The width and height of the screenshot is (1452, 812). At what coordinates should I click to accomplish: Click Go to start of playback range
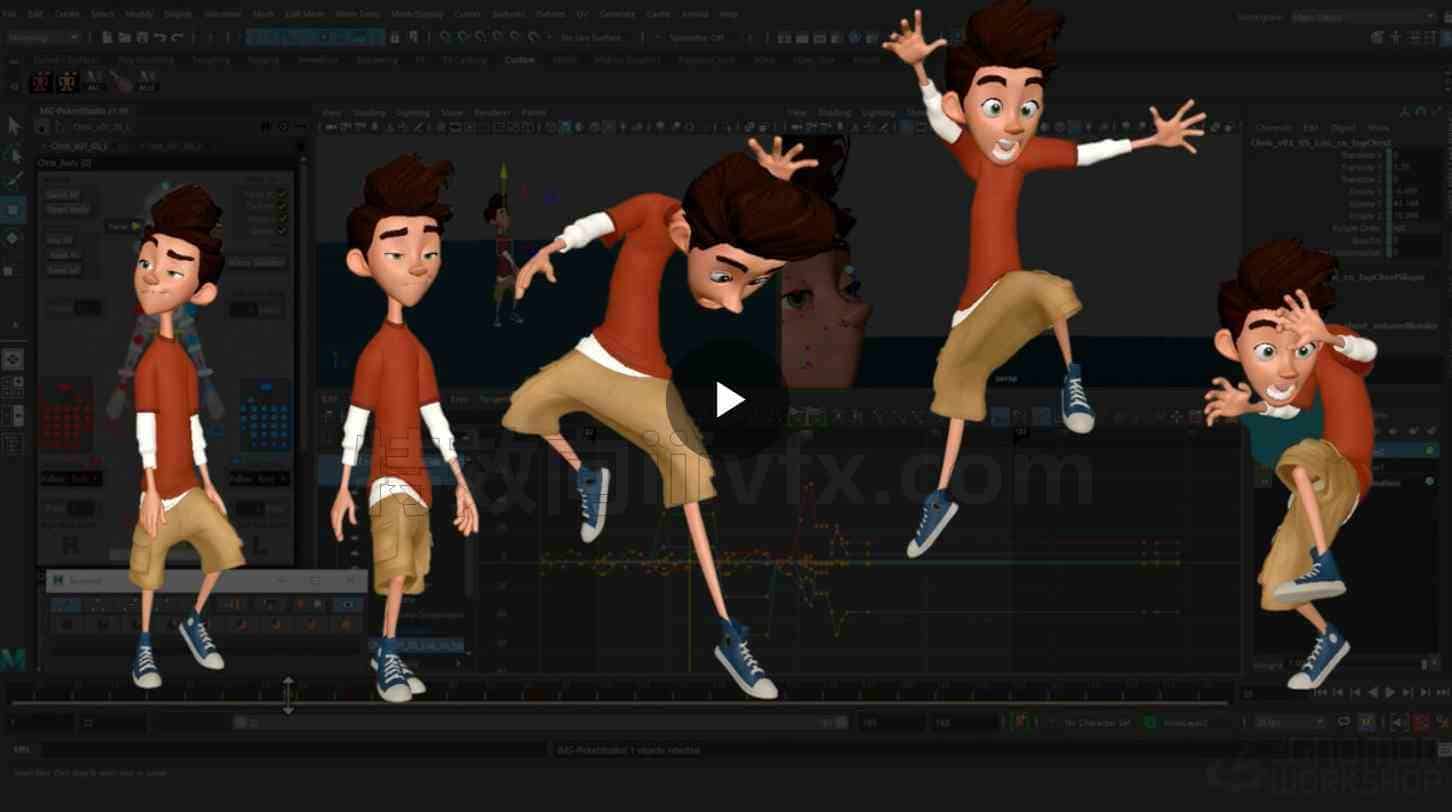click(1320, 692)
